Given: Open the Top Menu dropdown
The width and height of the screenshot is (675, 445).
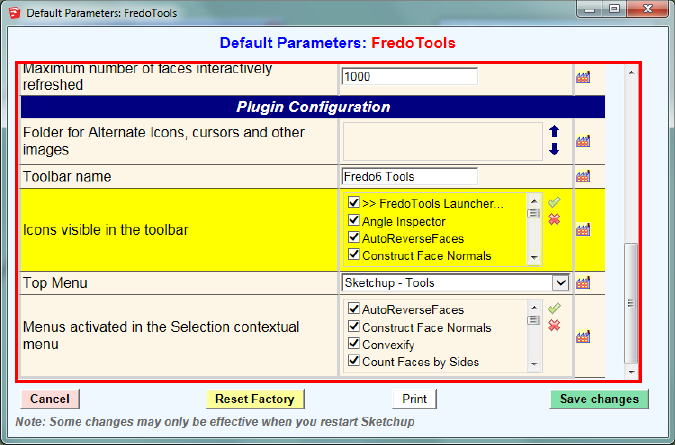Looking at the screenshot, I should tap(561, 283).
